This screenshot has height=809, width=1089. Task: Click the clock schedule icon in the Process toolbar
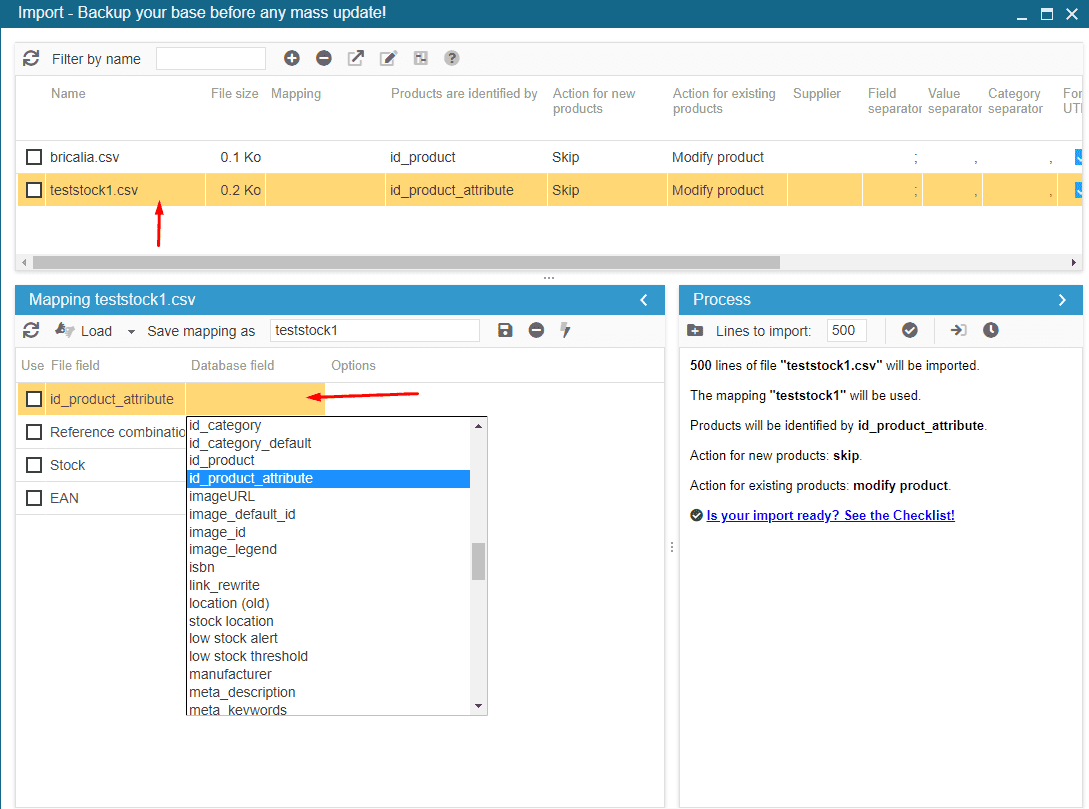point(991,331)
